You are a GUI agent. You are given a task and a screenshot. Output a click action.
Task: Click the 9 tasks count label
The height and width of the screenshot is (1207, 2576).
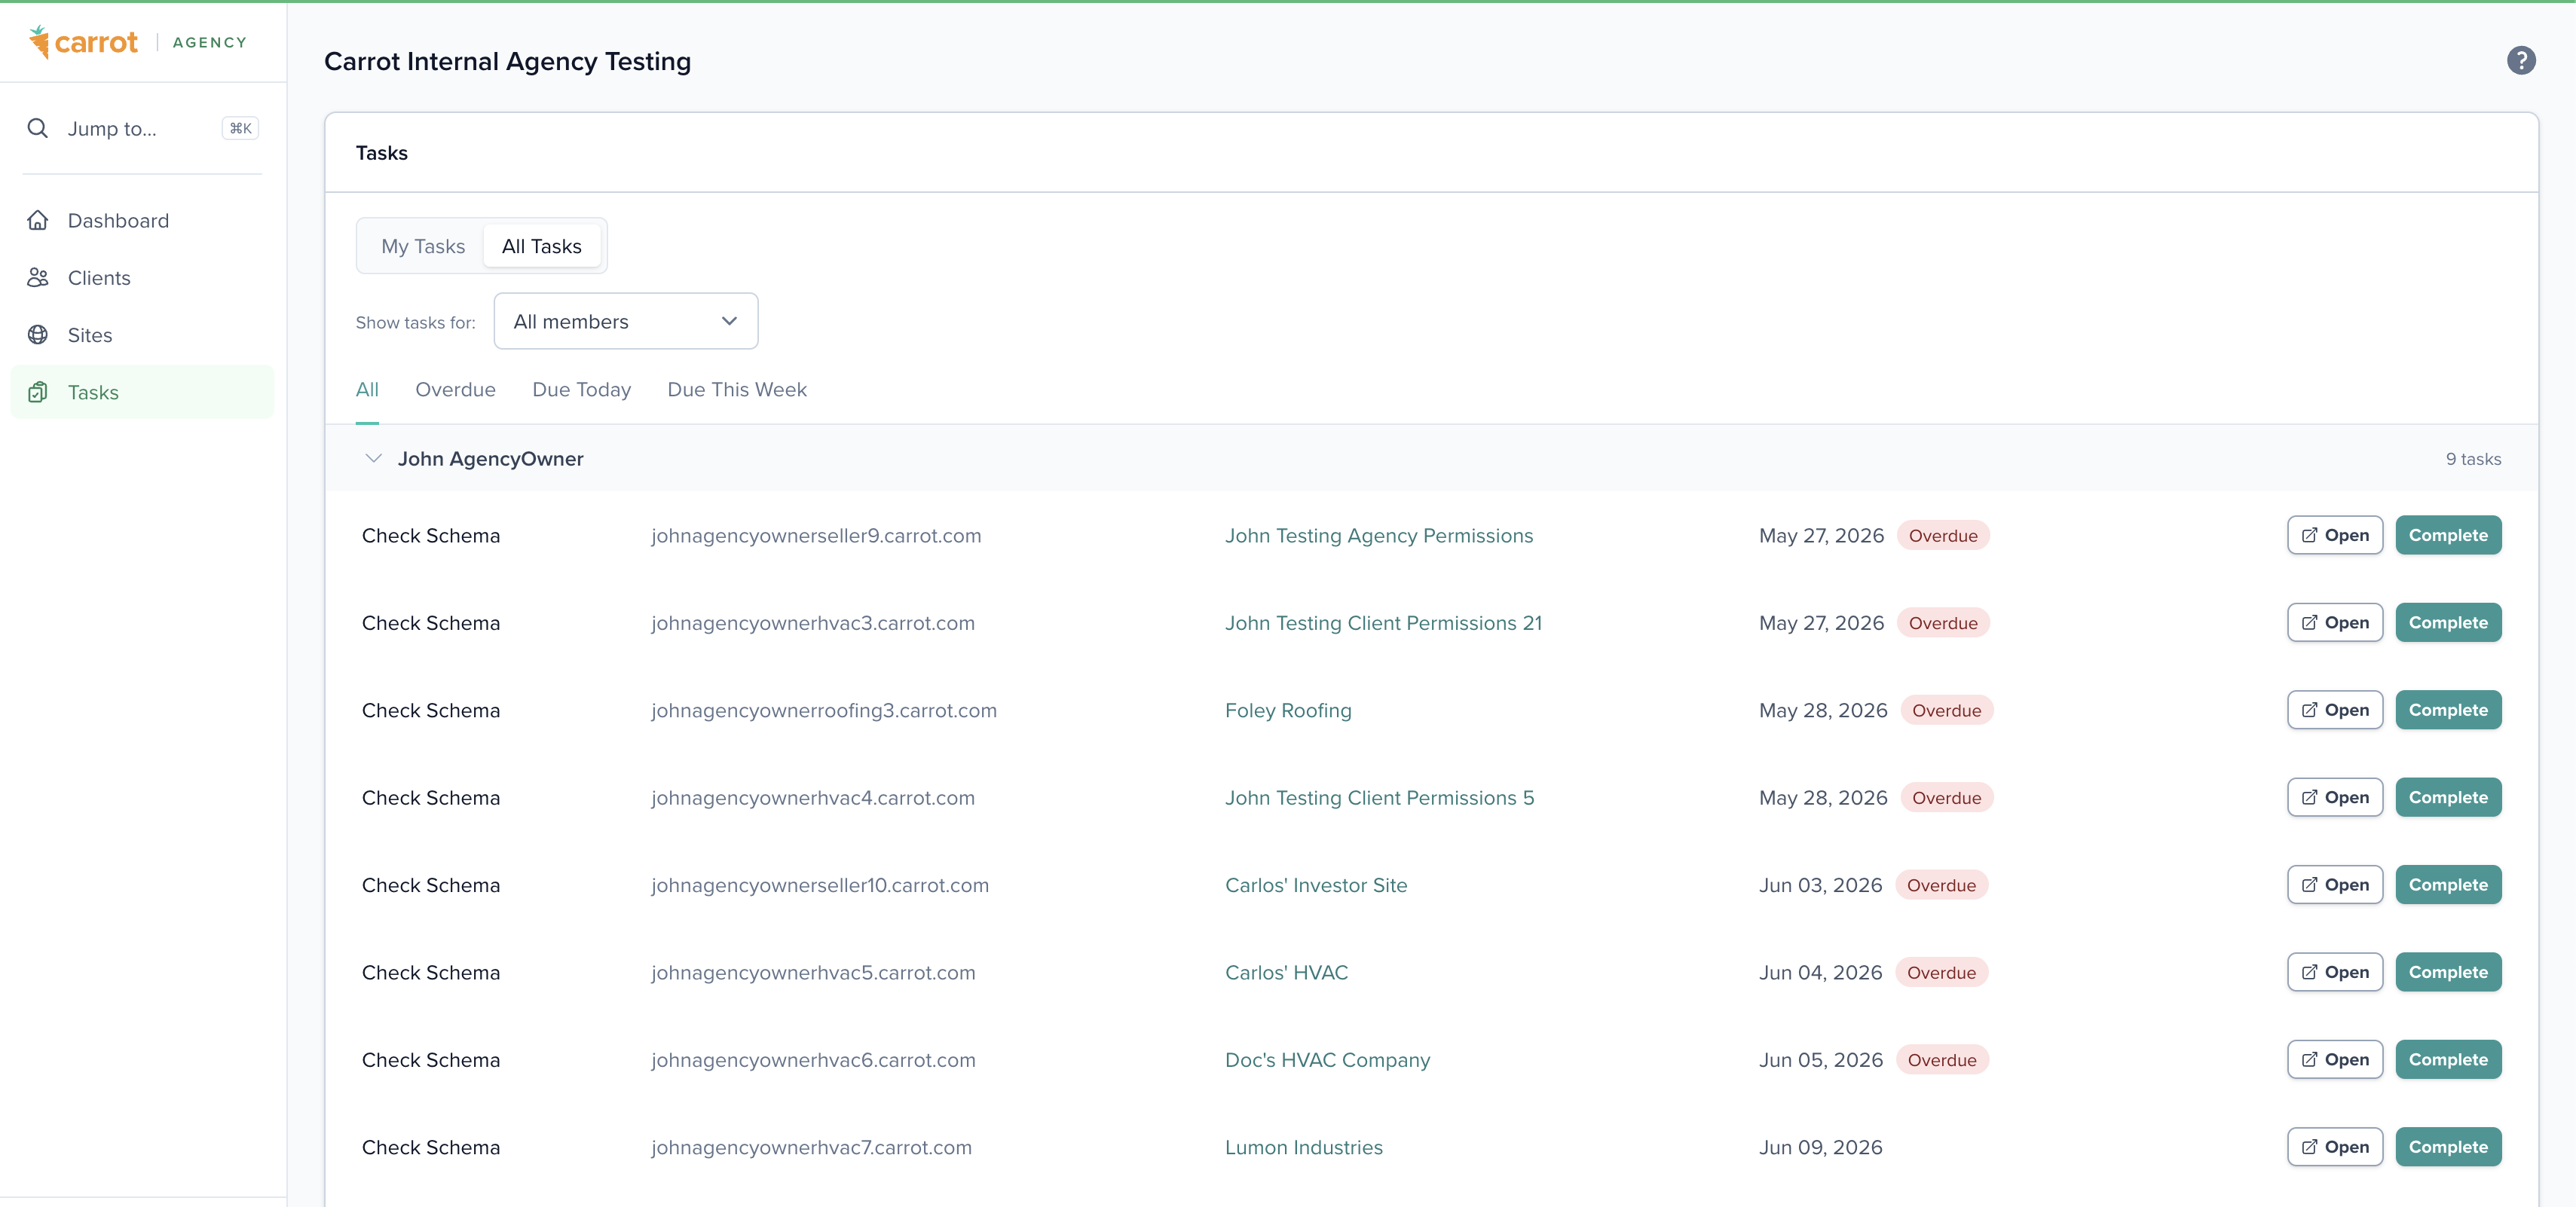(2473, 459)
